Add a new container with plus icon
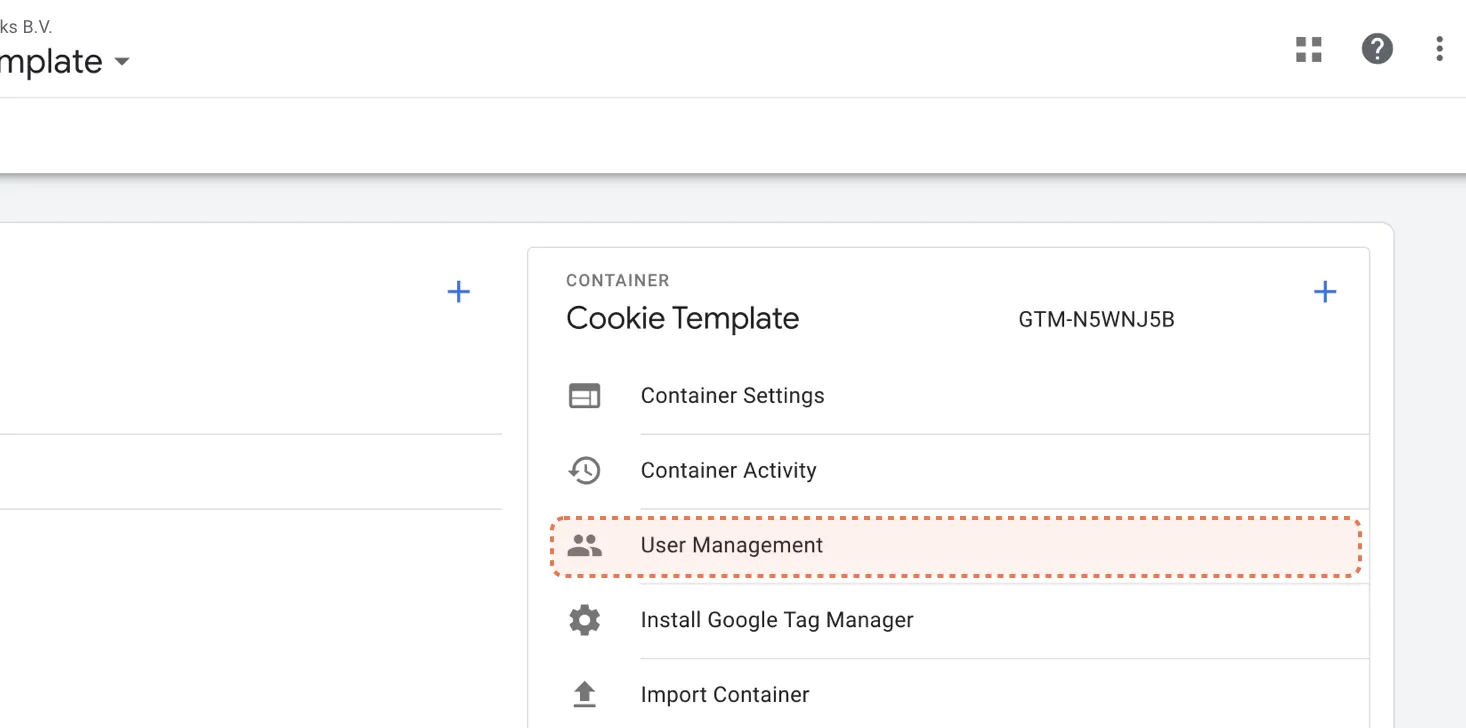This screenshot has width=1466, height=728. 1325,292
